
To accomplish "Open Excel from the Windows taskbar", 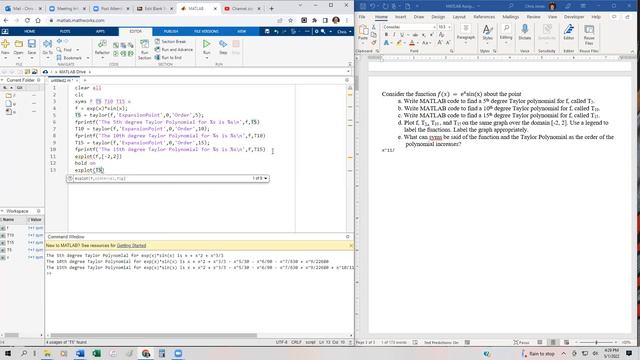I will click(x=97, y=353).
